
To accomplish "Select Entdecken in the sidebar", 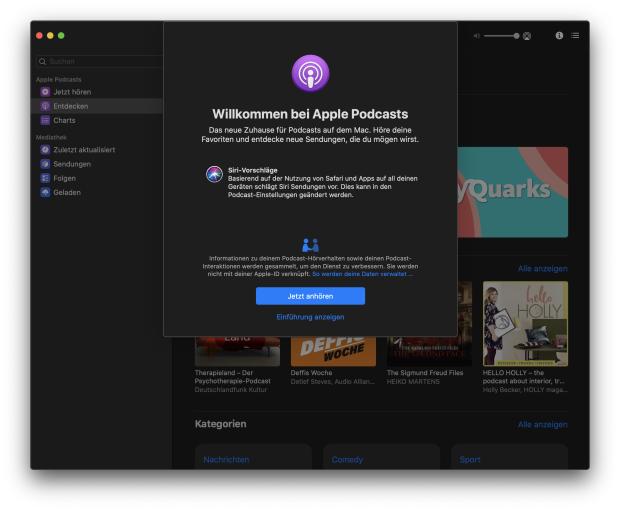I will (x=97, y=106).
